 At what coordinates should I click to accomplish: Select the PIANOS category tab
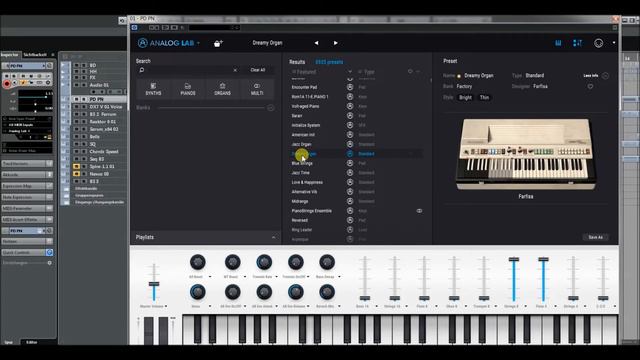pos(188,89)
